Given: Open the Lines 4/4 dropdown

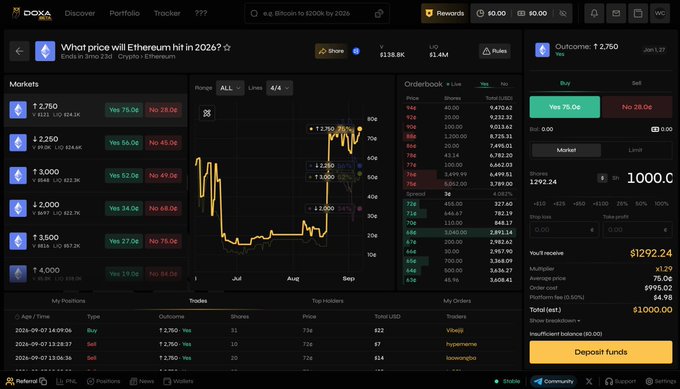Looking at the screenshot, I should coord(279,88).
